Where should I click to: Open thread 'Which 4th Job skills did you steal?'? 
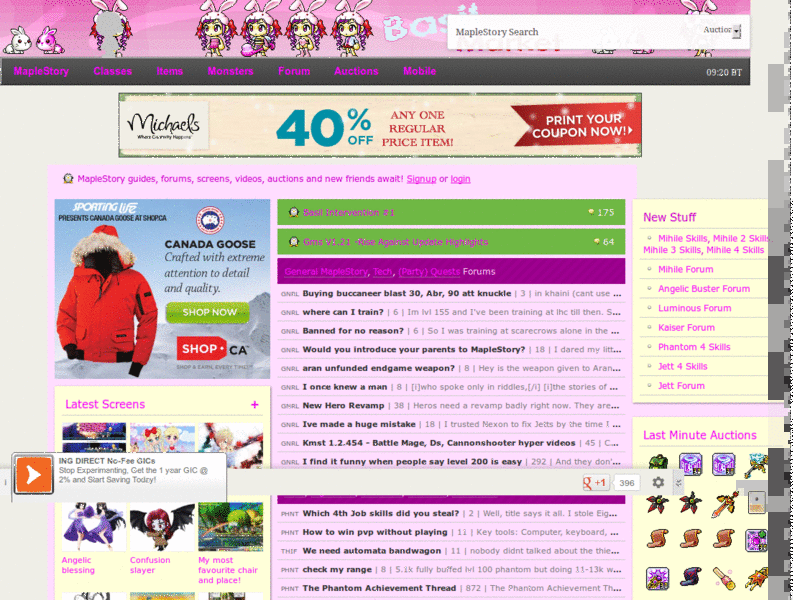point(381,513)
